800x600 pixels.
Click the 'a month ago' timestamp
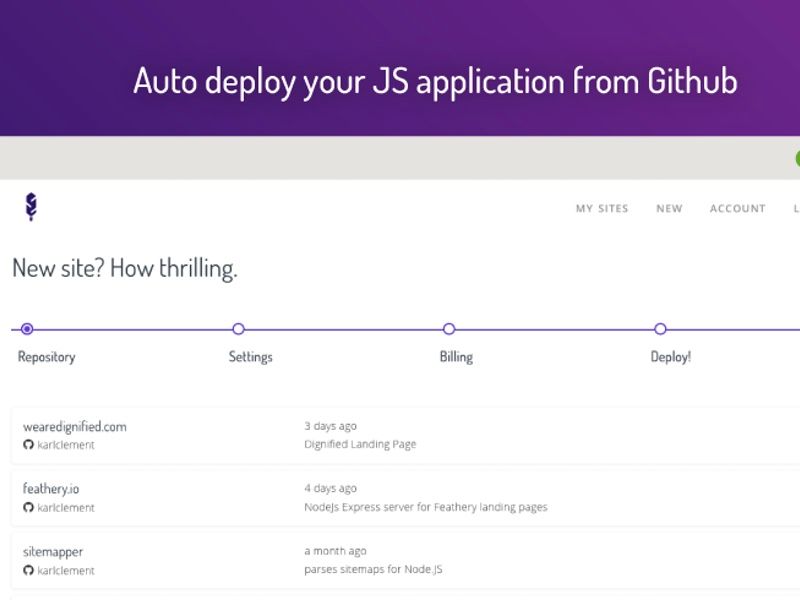point(335,551)
